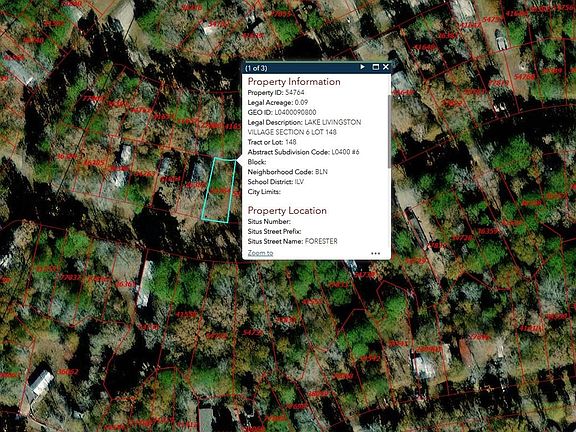Image resolution: width=576 pixels, height=432 pixels.
Task: Open the popup's three-dot actions menu
Action: click(x=375, y=253)
